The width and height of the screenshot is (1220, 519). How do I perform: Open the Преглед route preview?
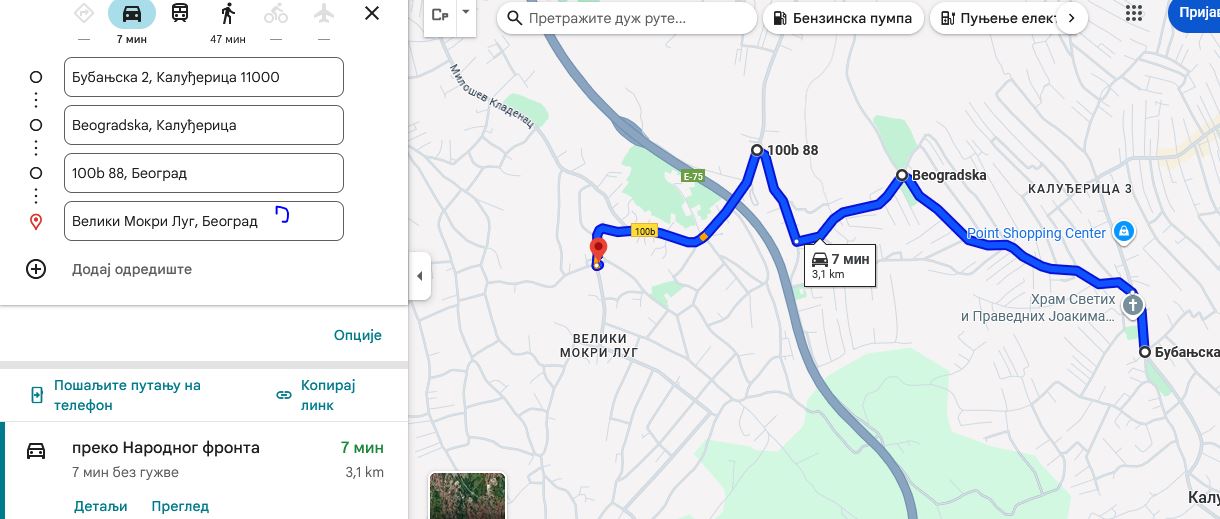click(180, 506)
